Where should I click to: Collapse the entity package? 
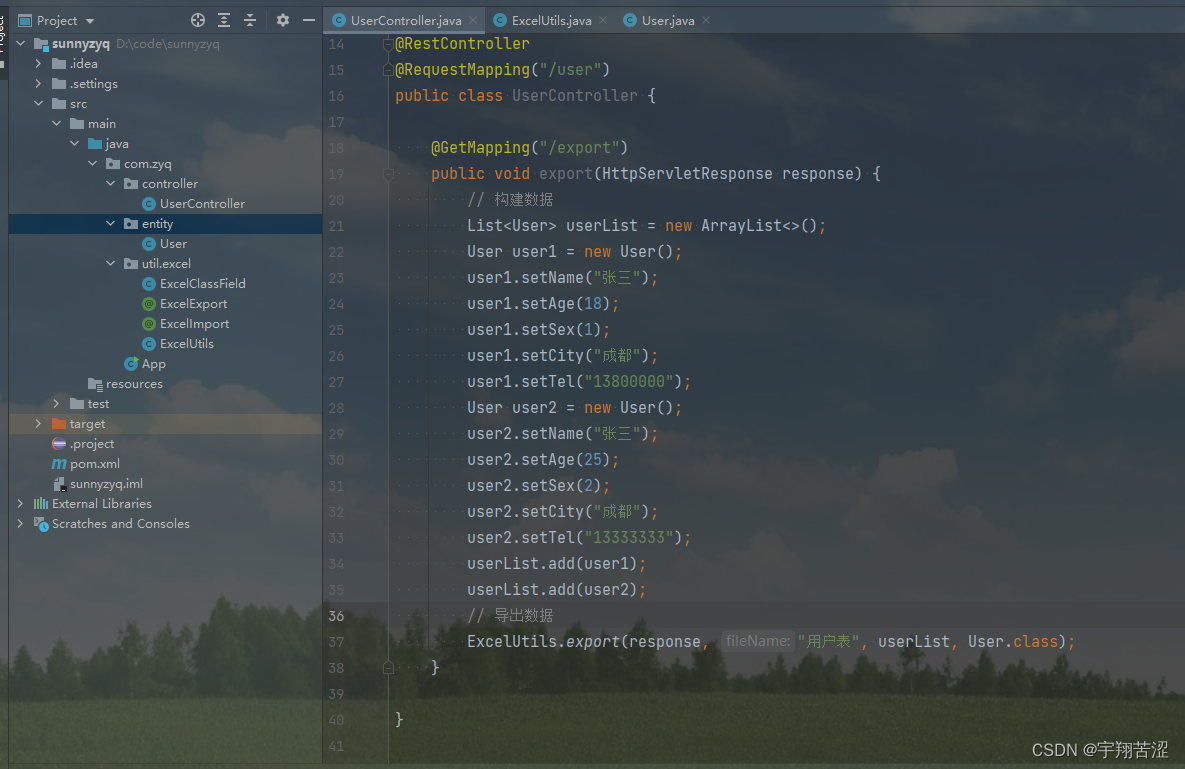coord(111,224)
